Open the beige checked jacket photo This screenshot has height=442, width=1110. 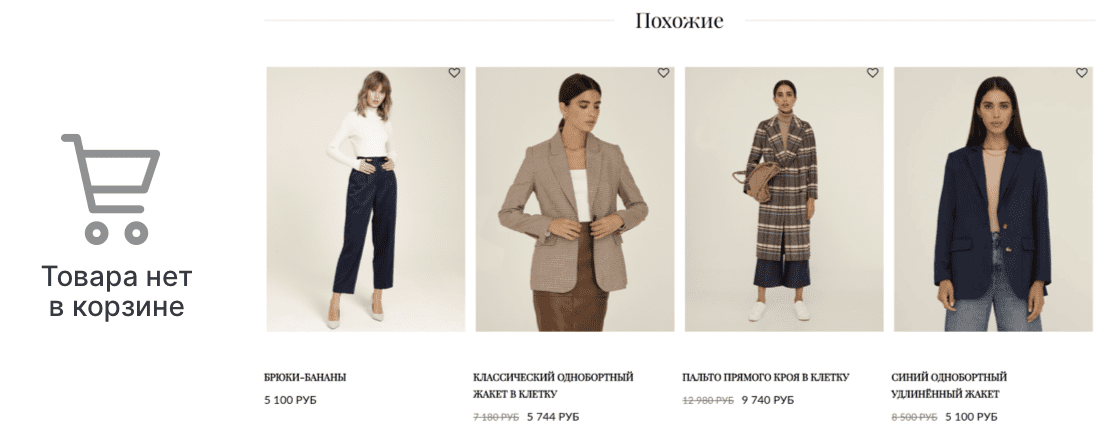point(575,199)
